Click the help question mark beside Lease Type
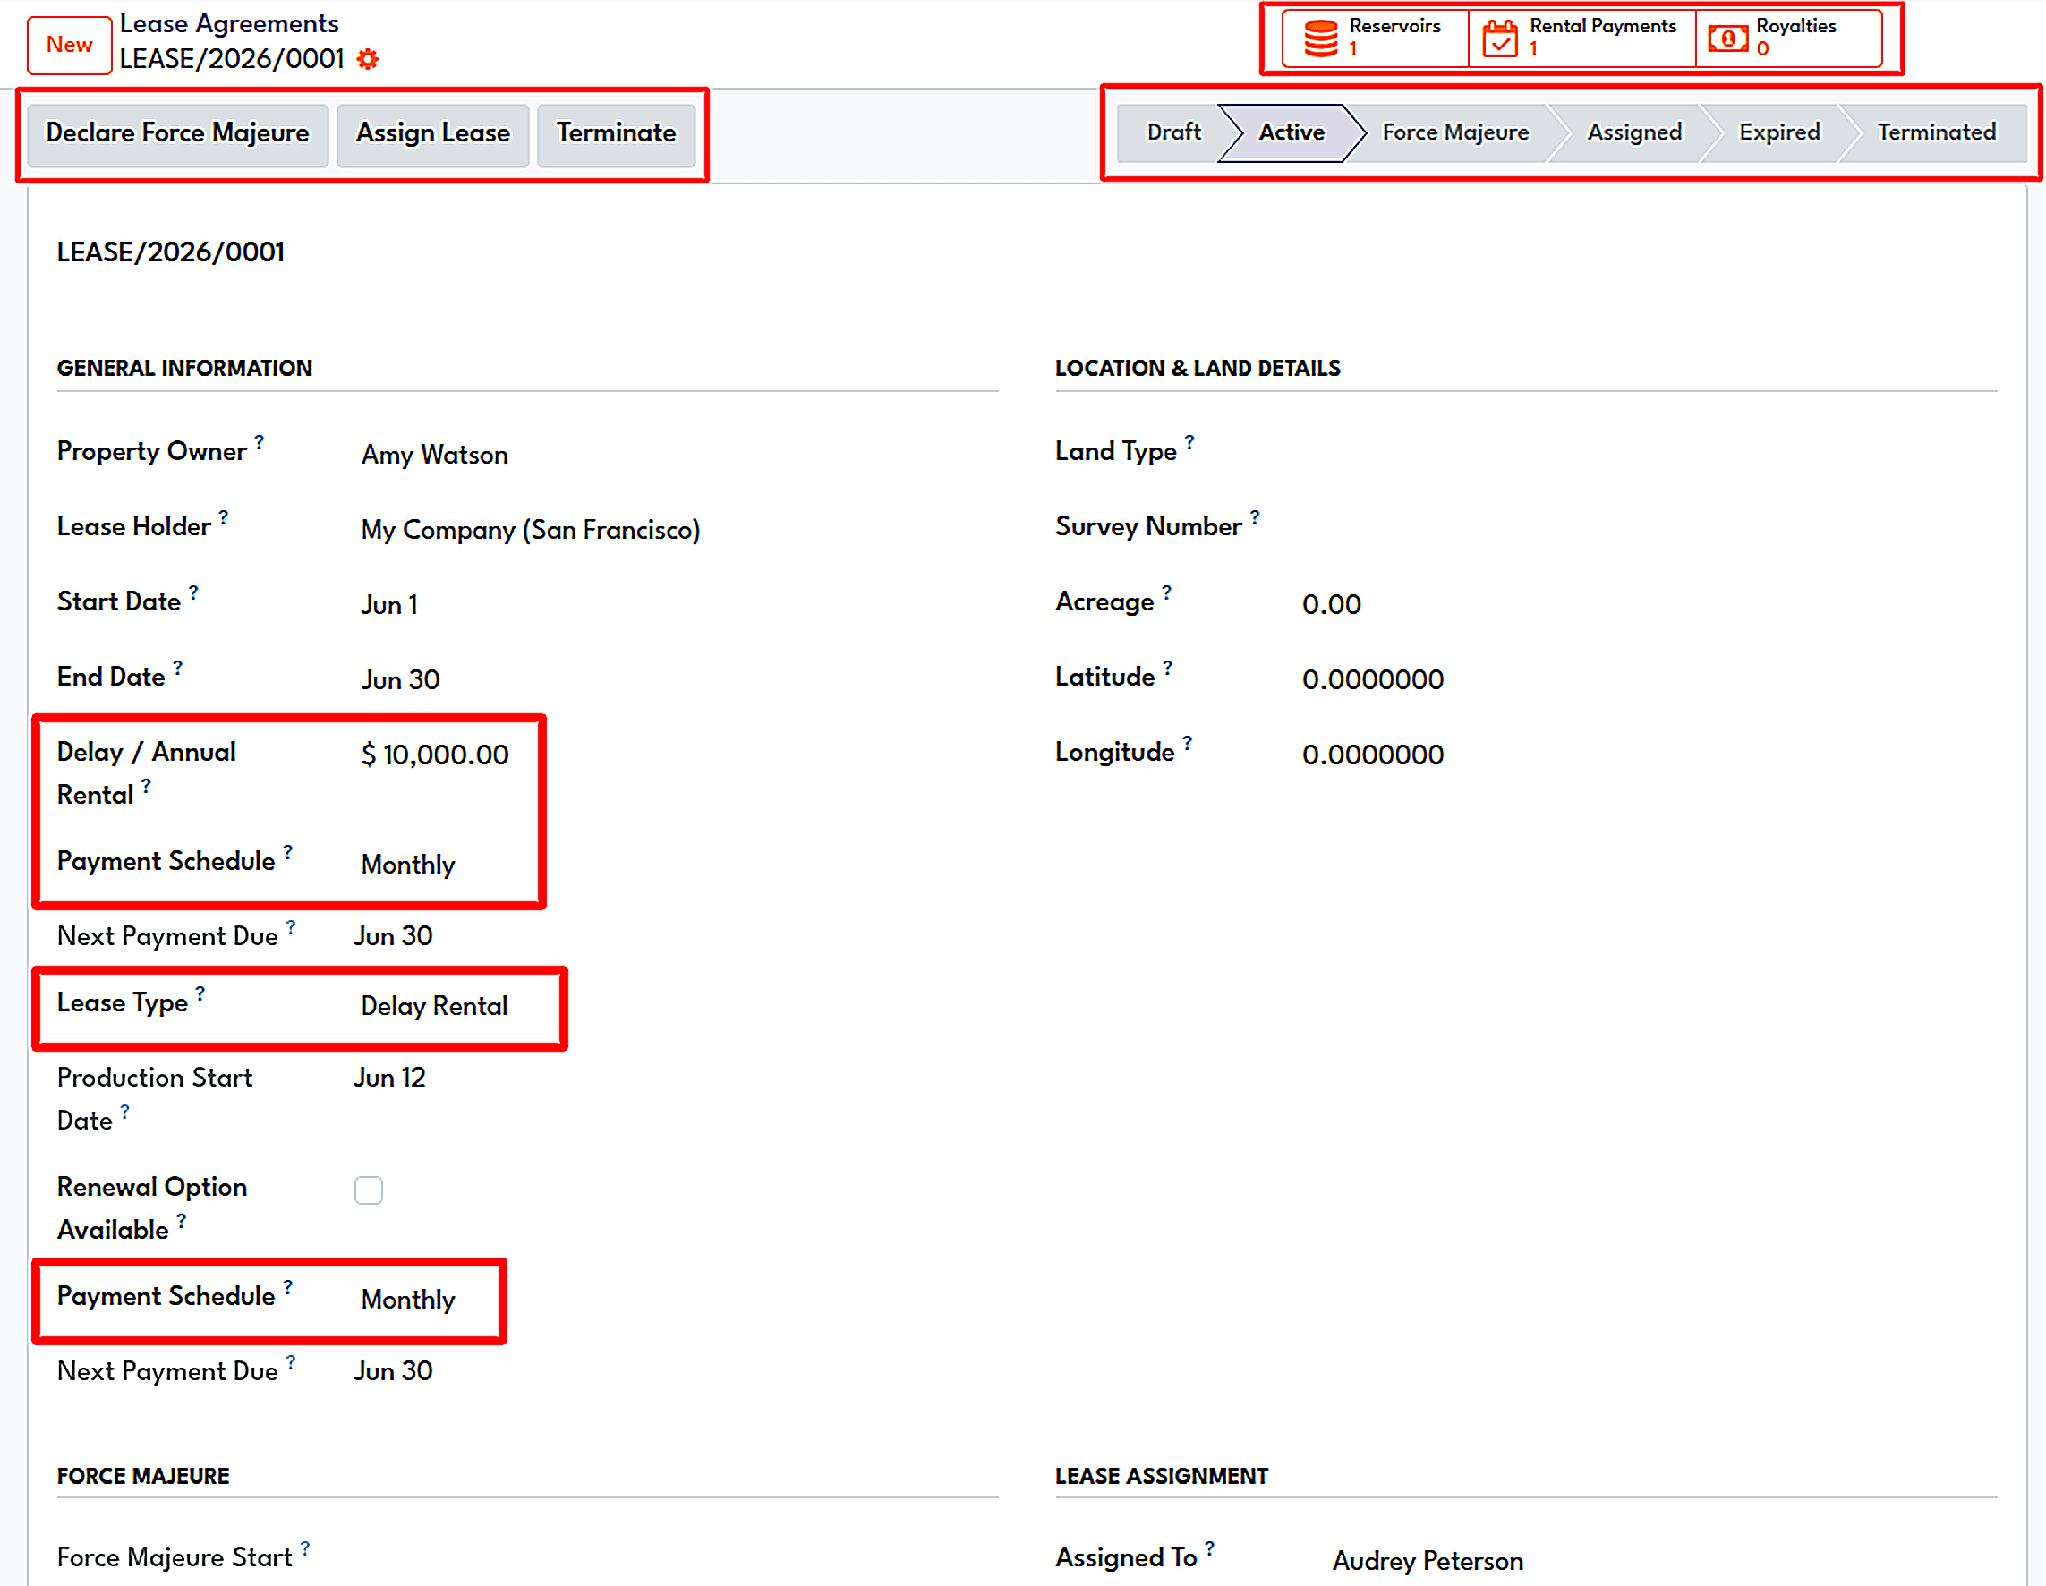 200,992
